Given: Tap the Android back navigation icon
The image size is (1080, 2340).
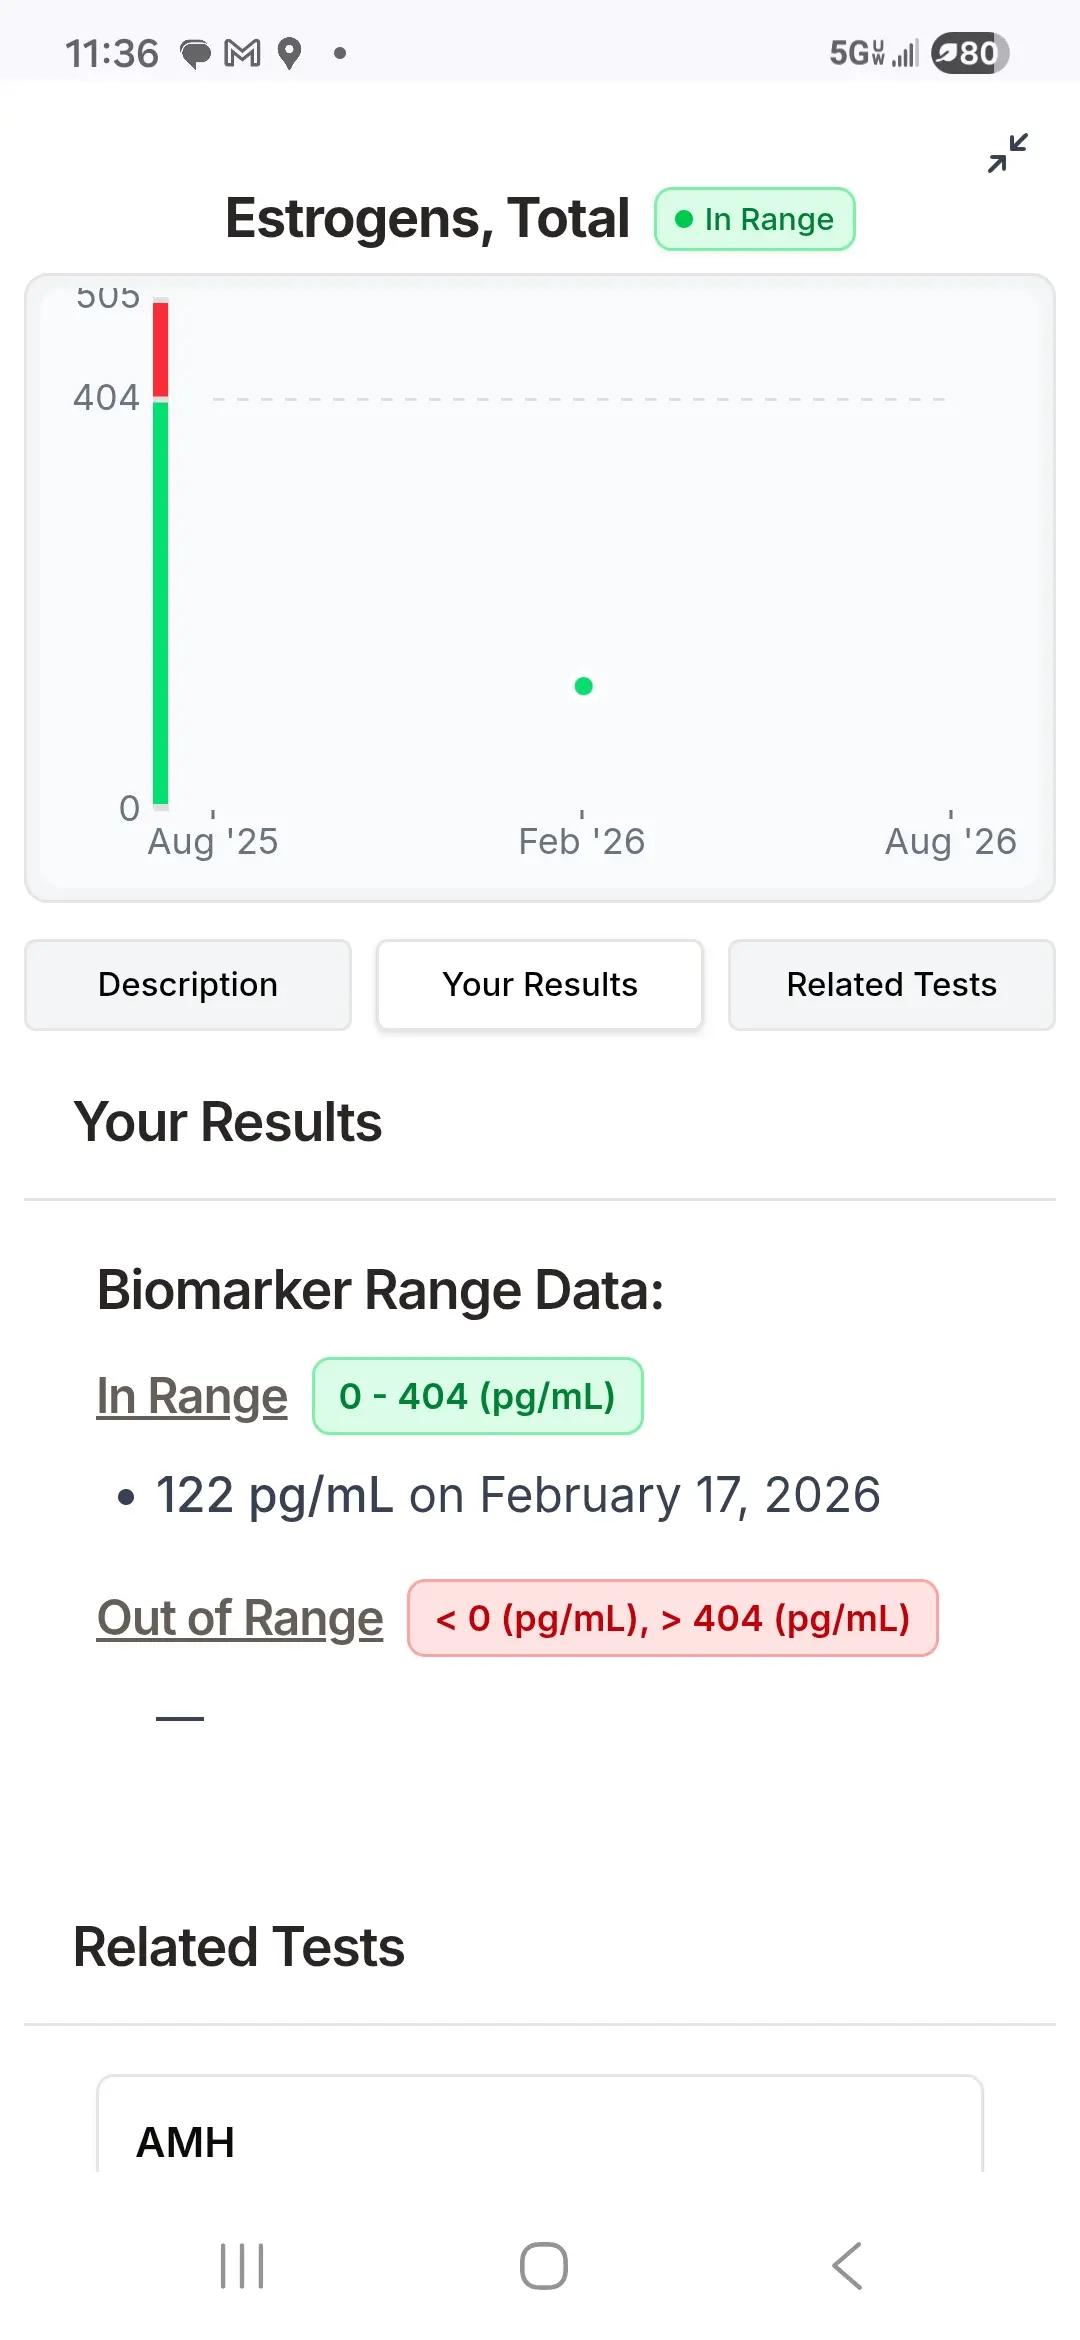Looking at the screenshot, I should pos(847,2265).
